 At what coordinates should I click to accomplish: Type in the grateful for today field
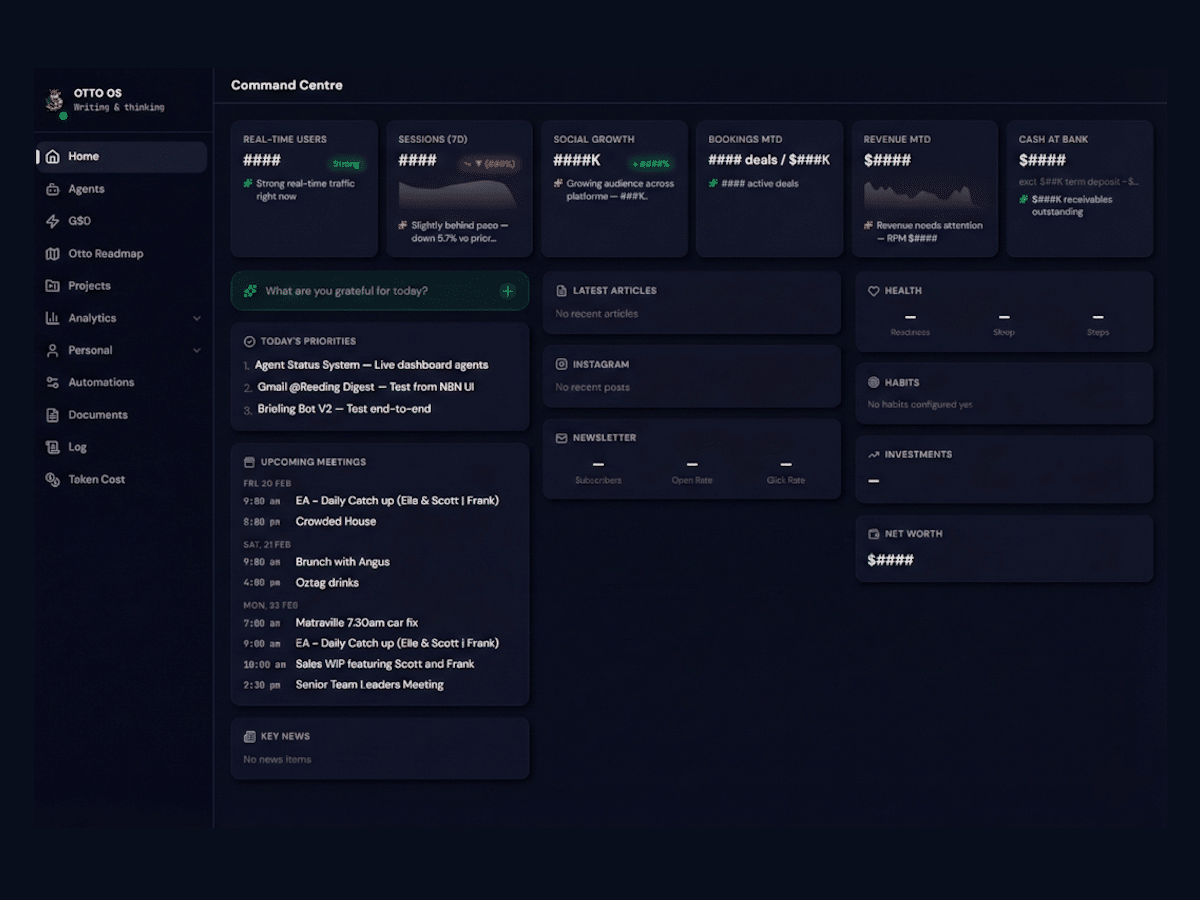[370, 291]
